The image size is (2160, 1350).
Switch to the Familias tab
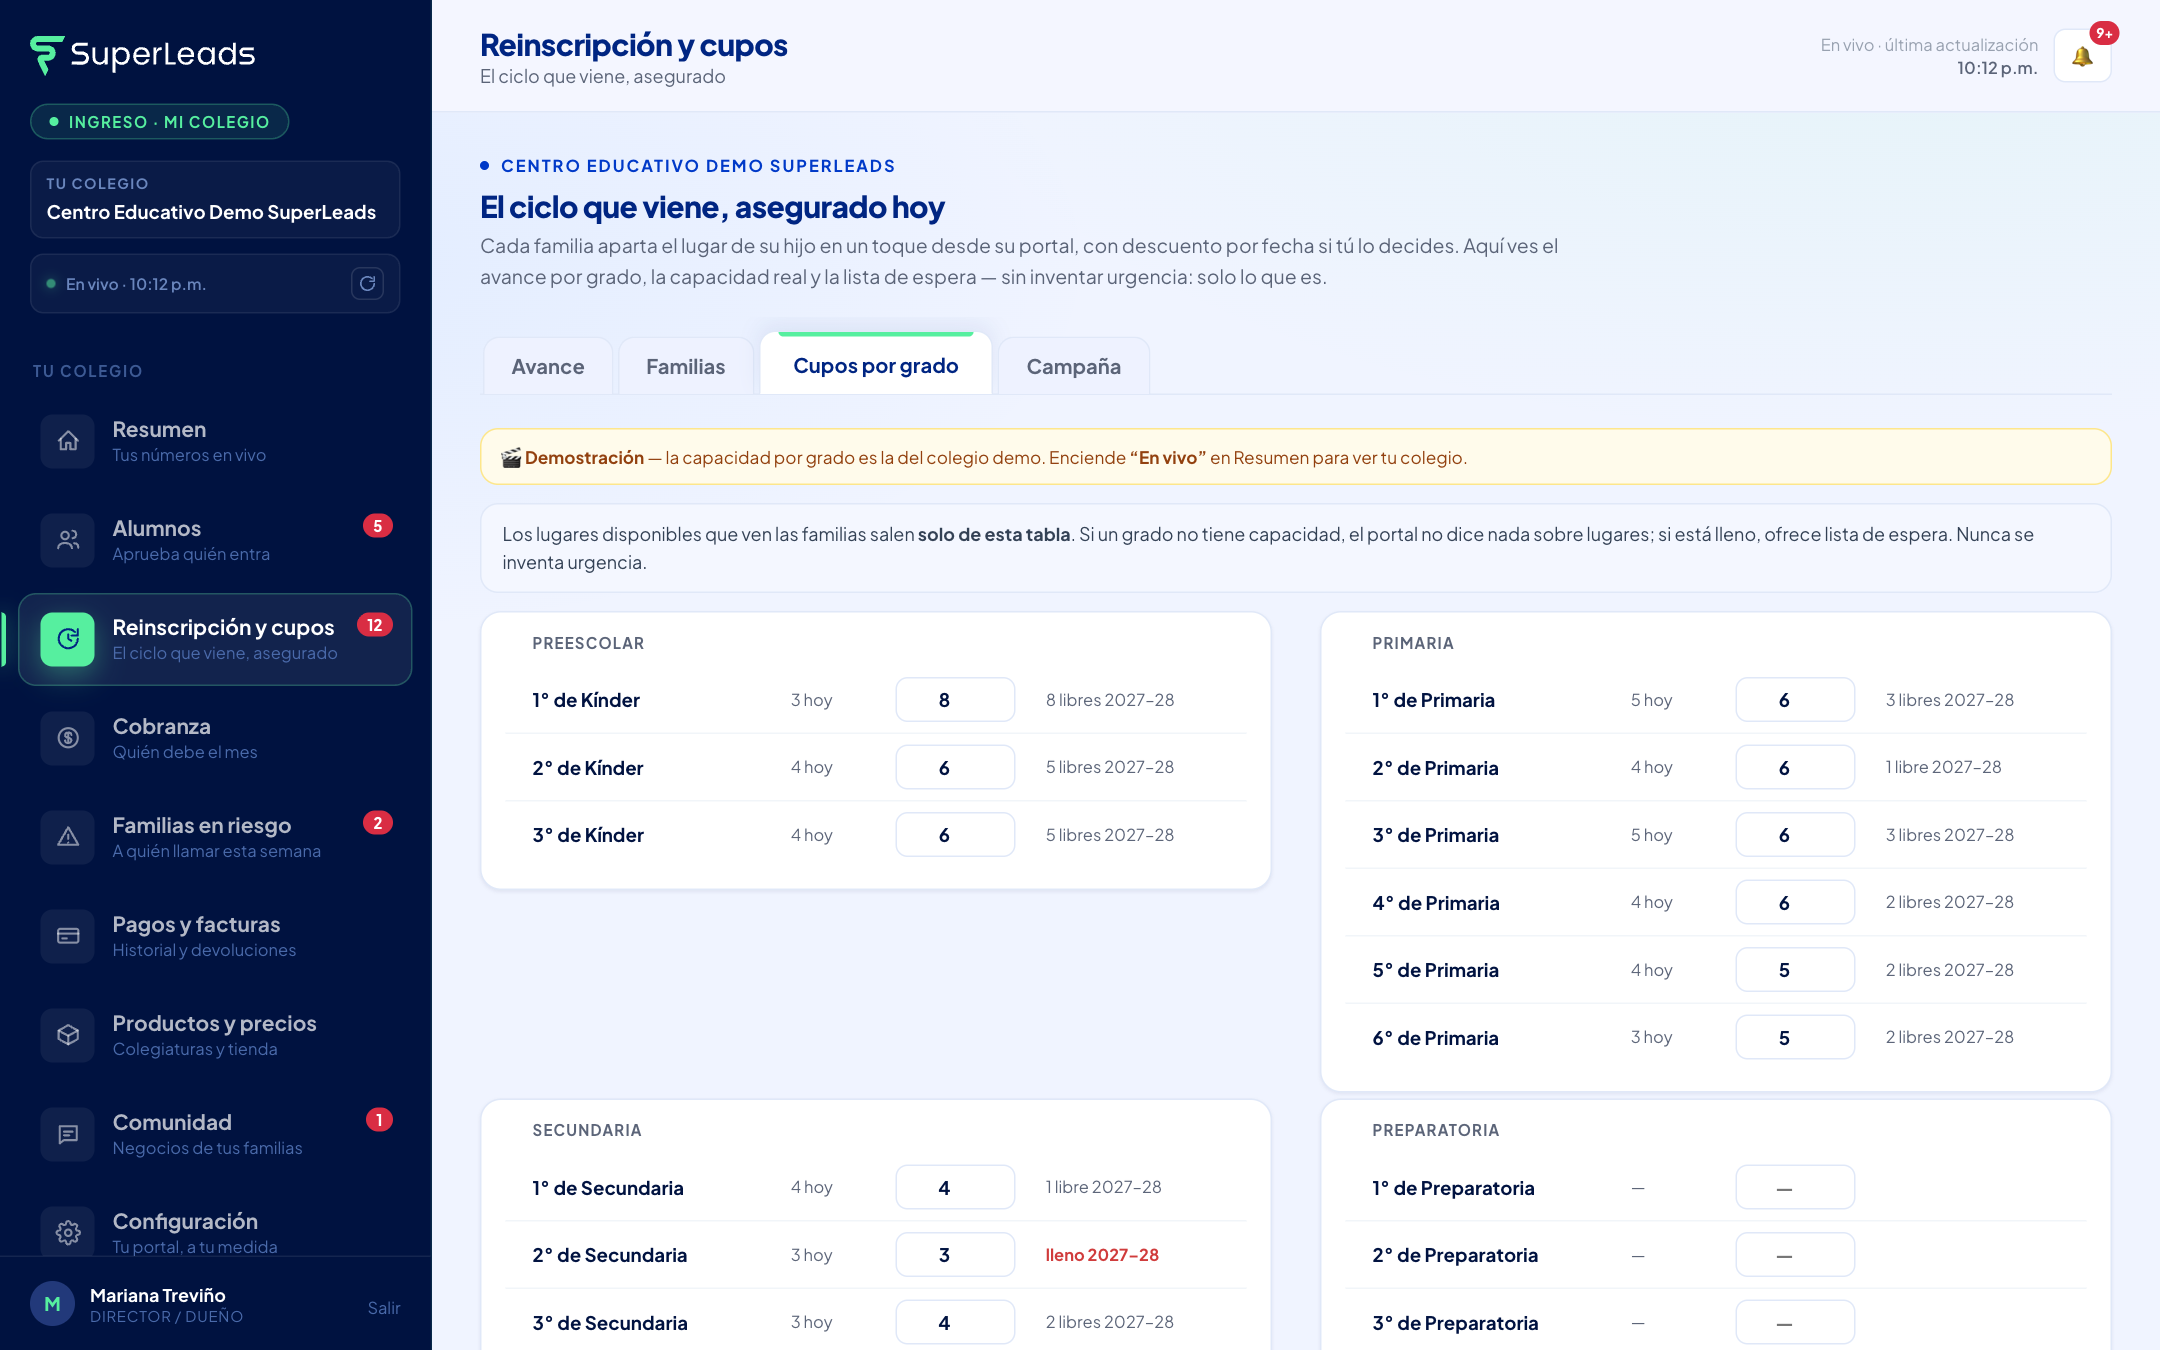(686, 366)
